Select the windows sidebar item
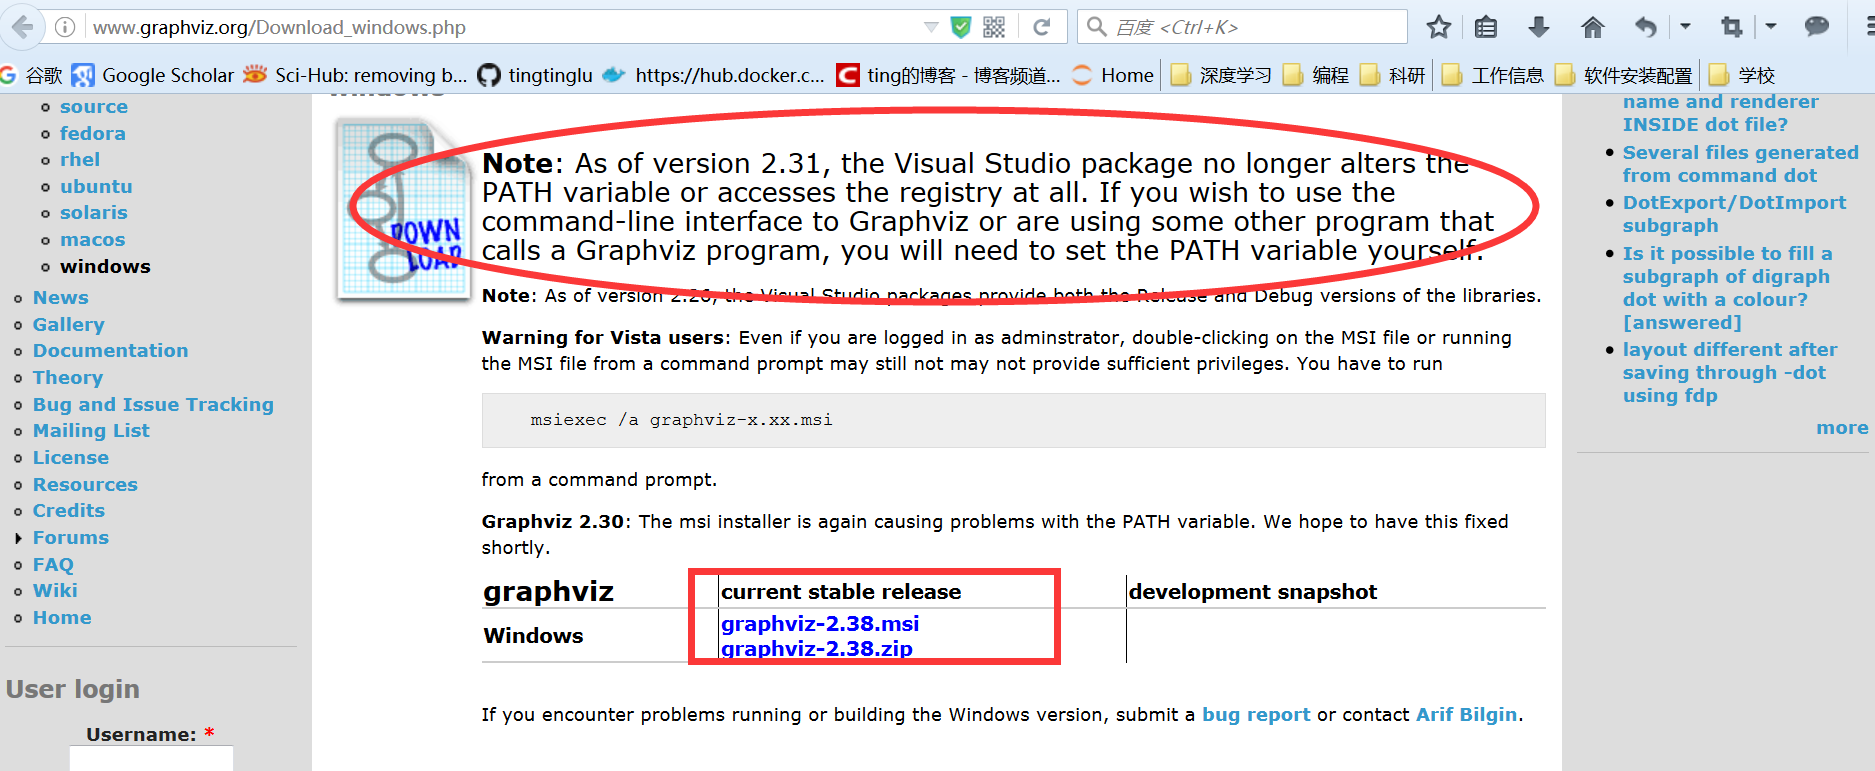This screenshot has height=771, width=1875. (x=105, y=266)
